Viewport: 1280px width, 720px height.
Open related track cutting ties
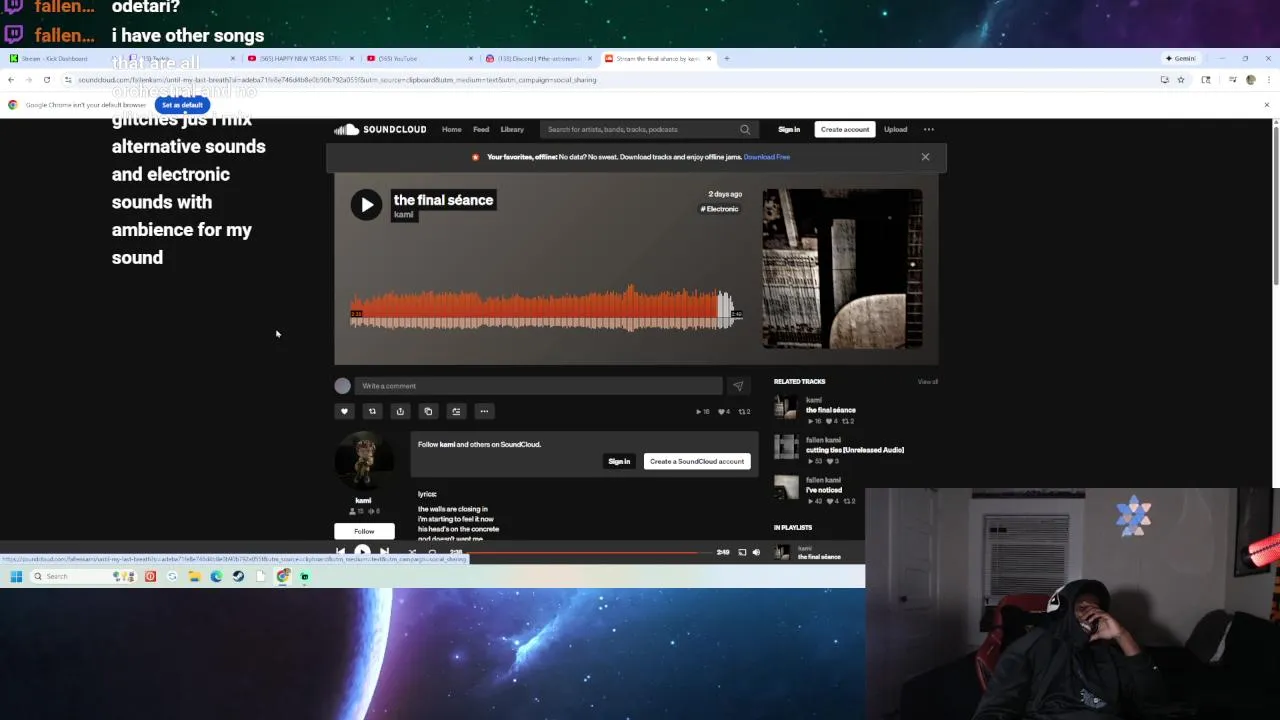[x=855, y=450]
